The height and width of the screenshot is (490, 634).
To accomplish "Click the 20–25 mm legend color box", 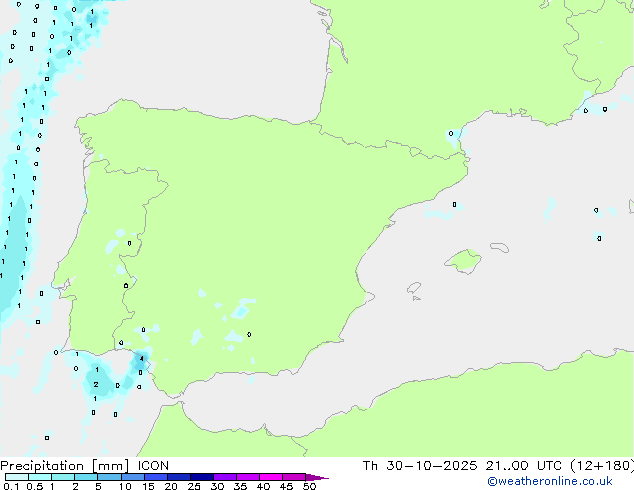I will click(178, 477).
